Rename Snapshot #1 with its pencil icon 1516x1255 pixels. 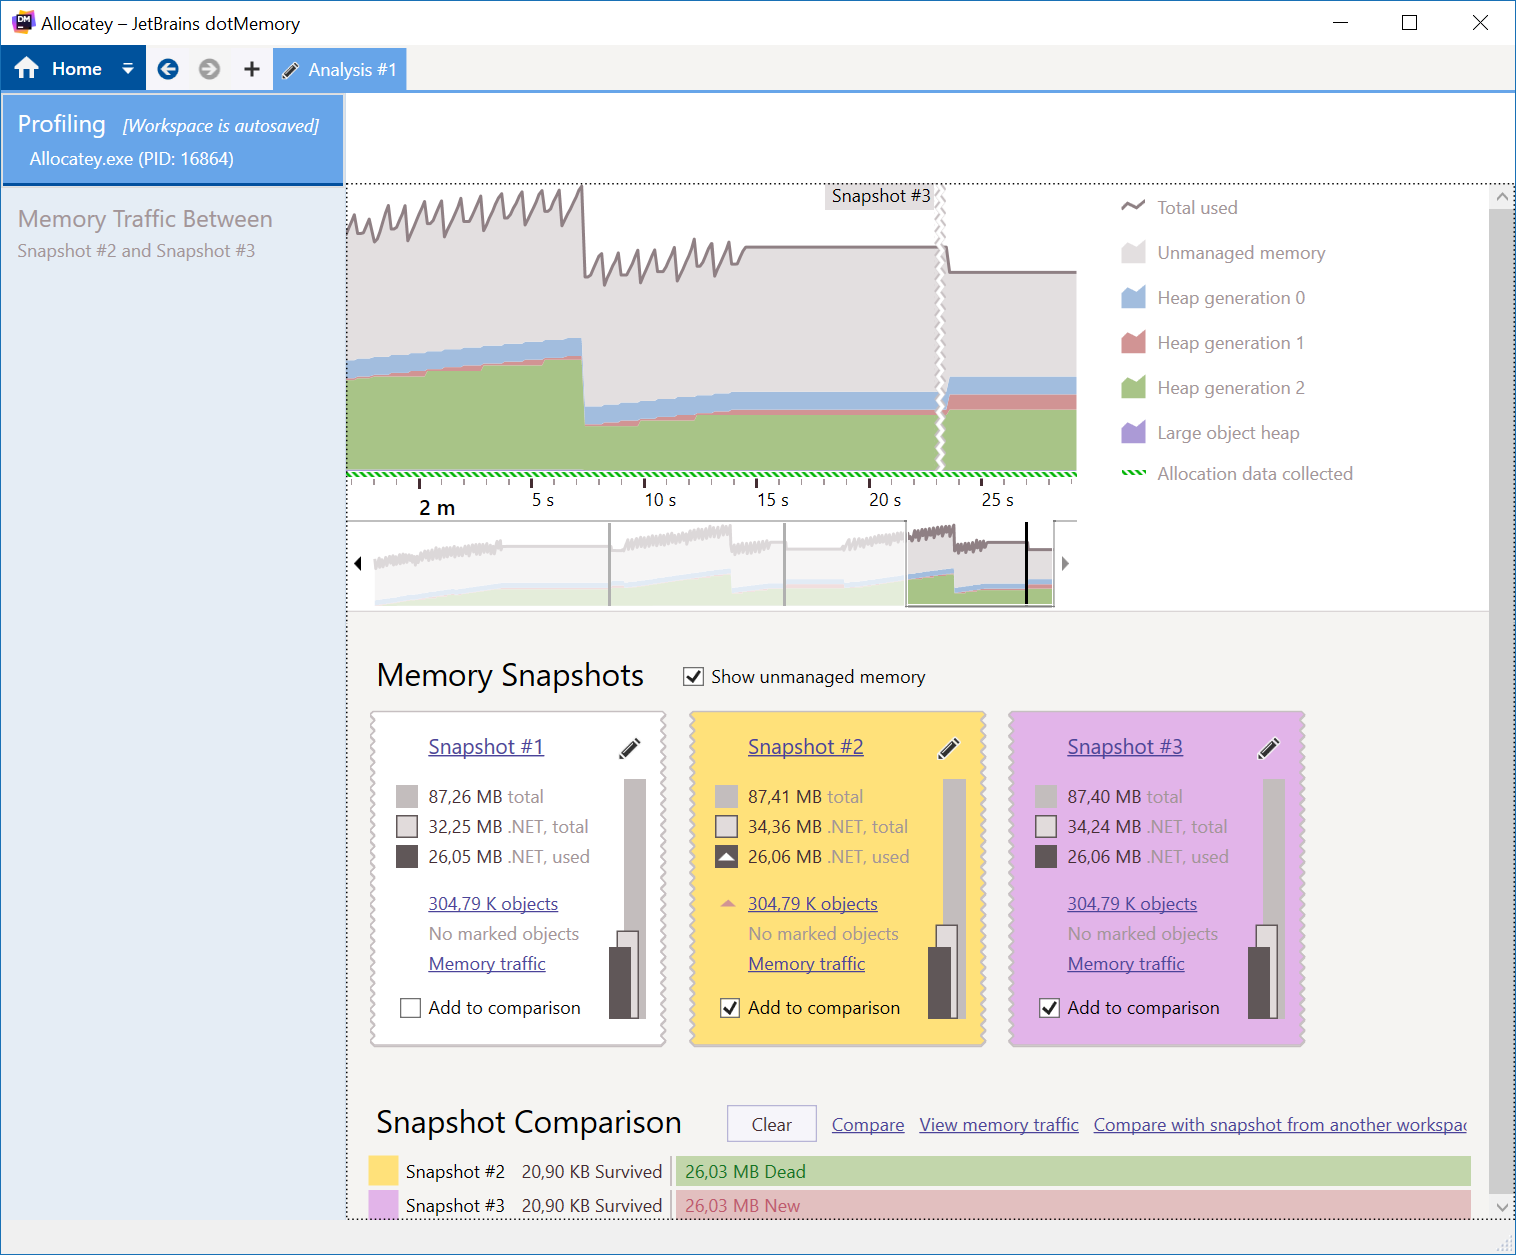[630, 748]
